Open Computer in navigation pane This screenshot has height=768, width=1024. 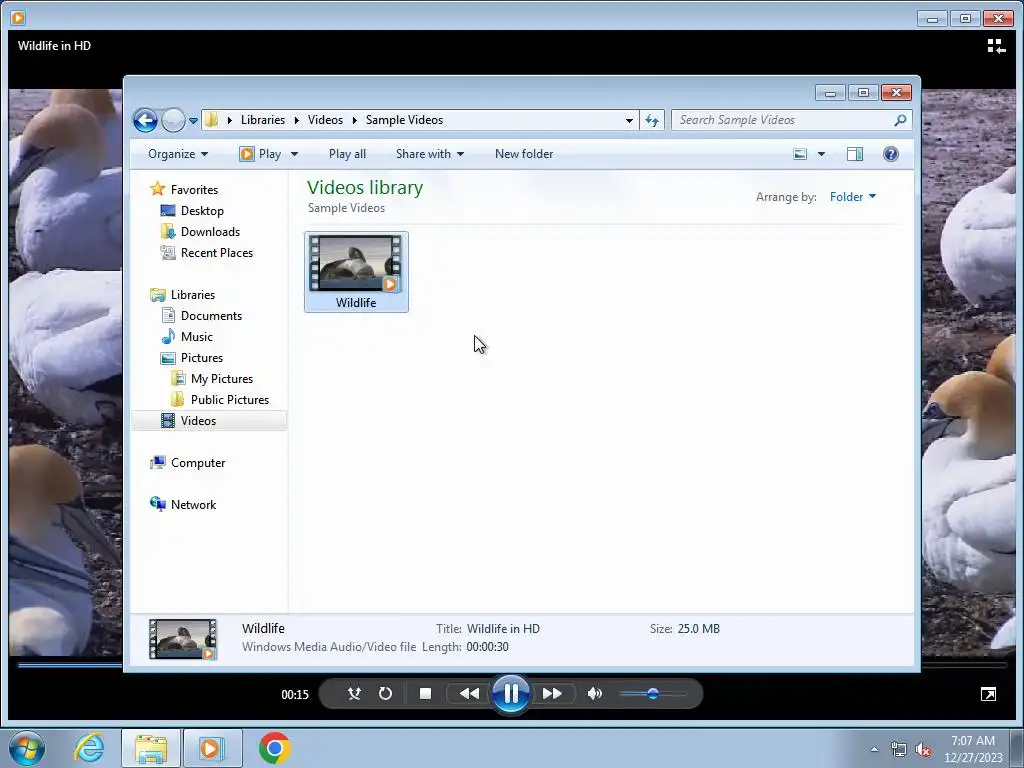tap(197, 463)
